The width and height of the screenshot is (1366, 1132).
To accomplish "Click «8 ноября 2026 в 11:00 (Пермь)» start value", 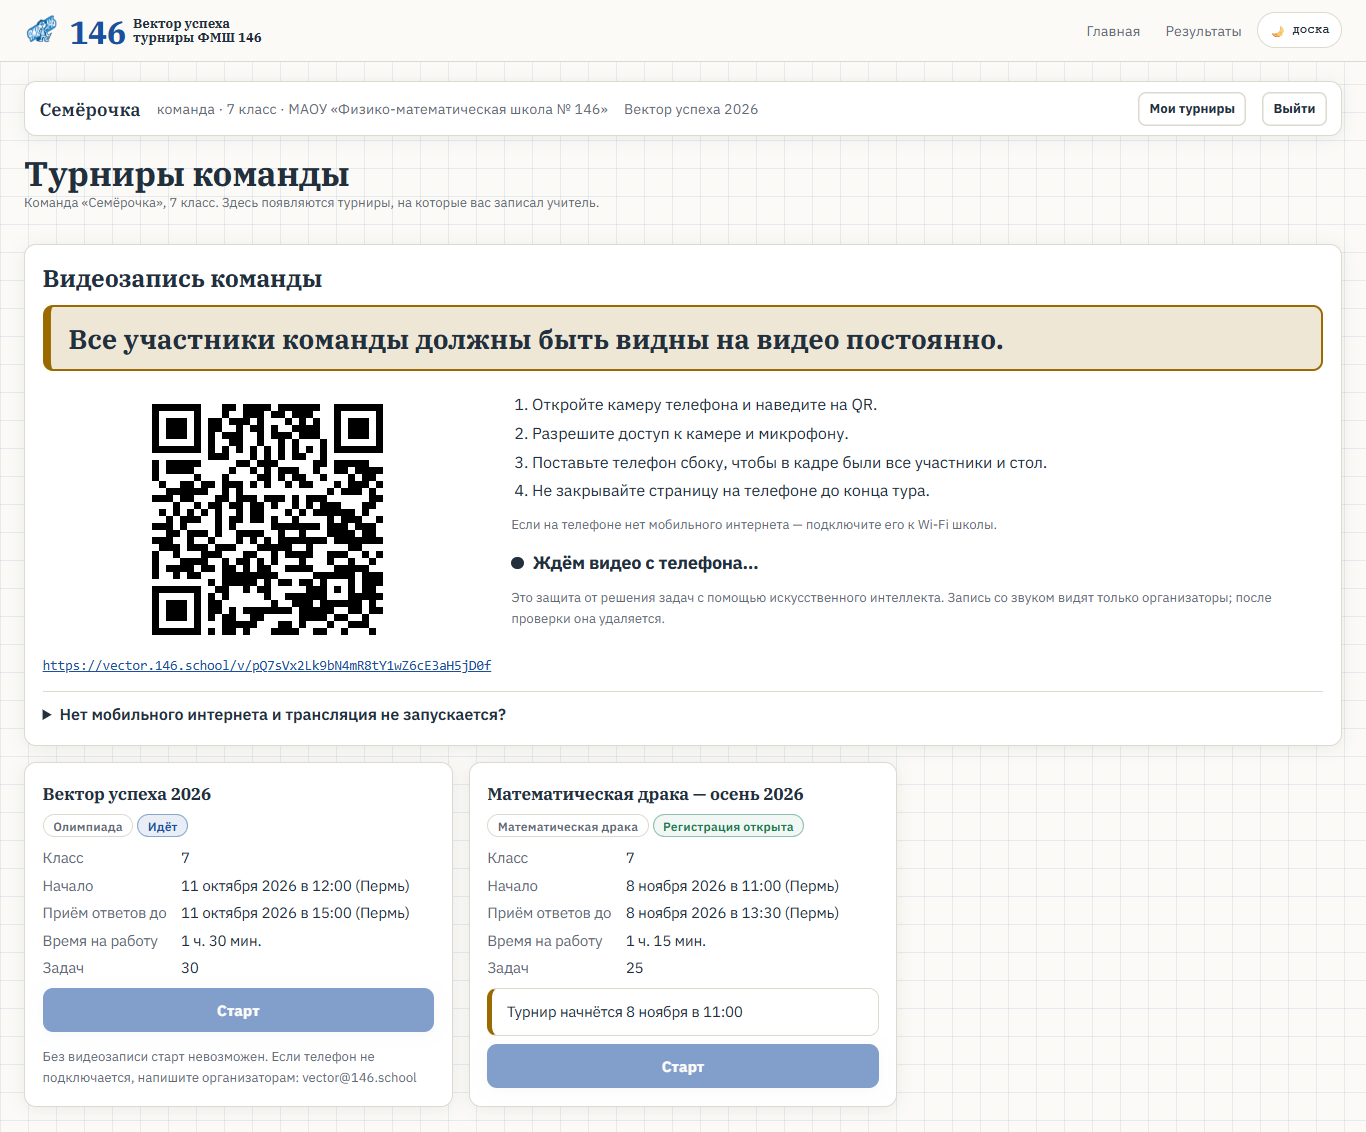I will pos(732,886).
